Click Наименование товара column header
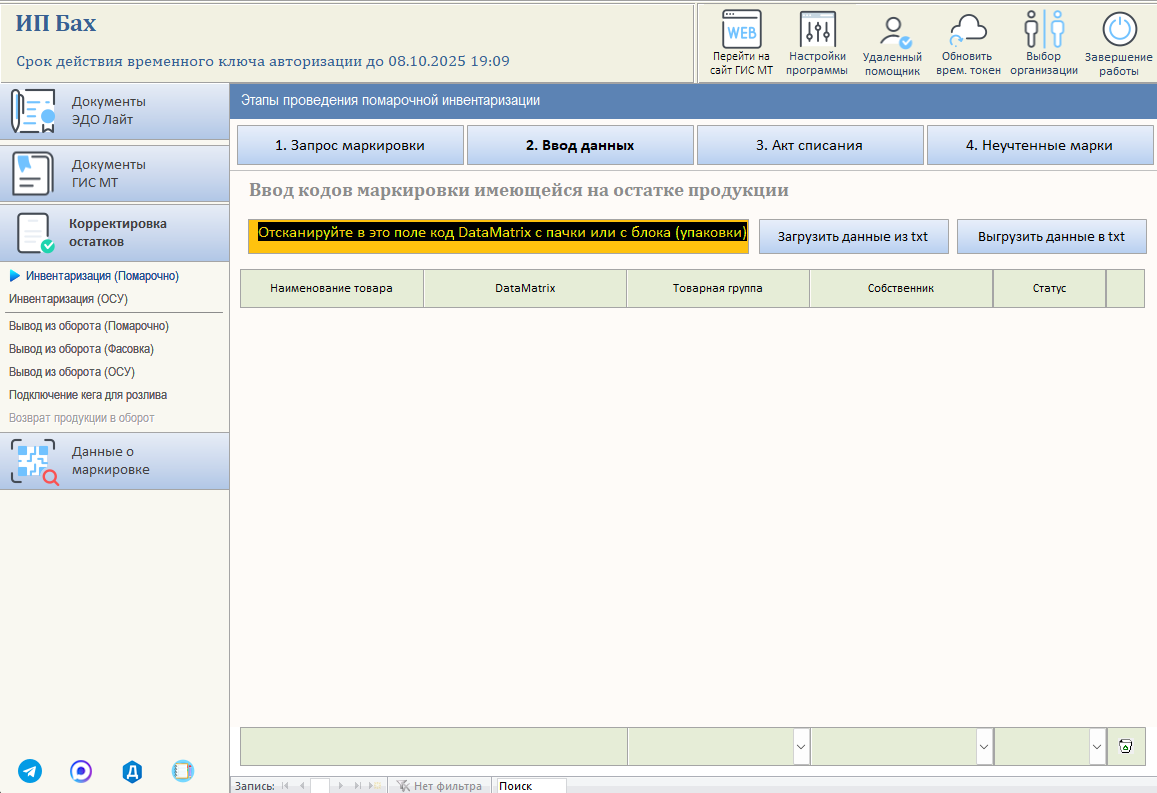Screen dimensions: 1157x793 [x=331, y=288]
